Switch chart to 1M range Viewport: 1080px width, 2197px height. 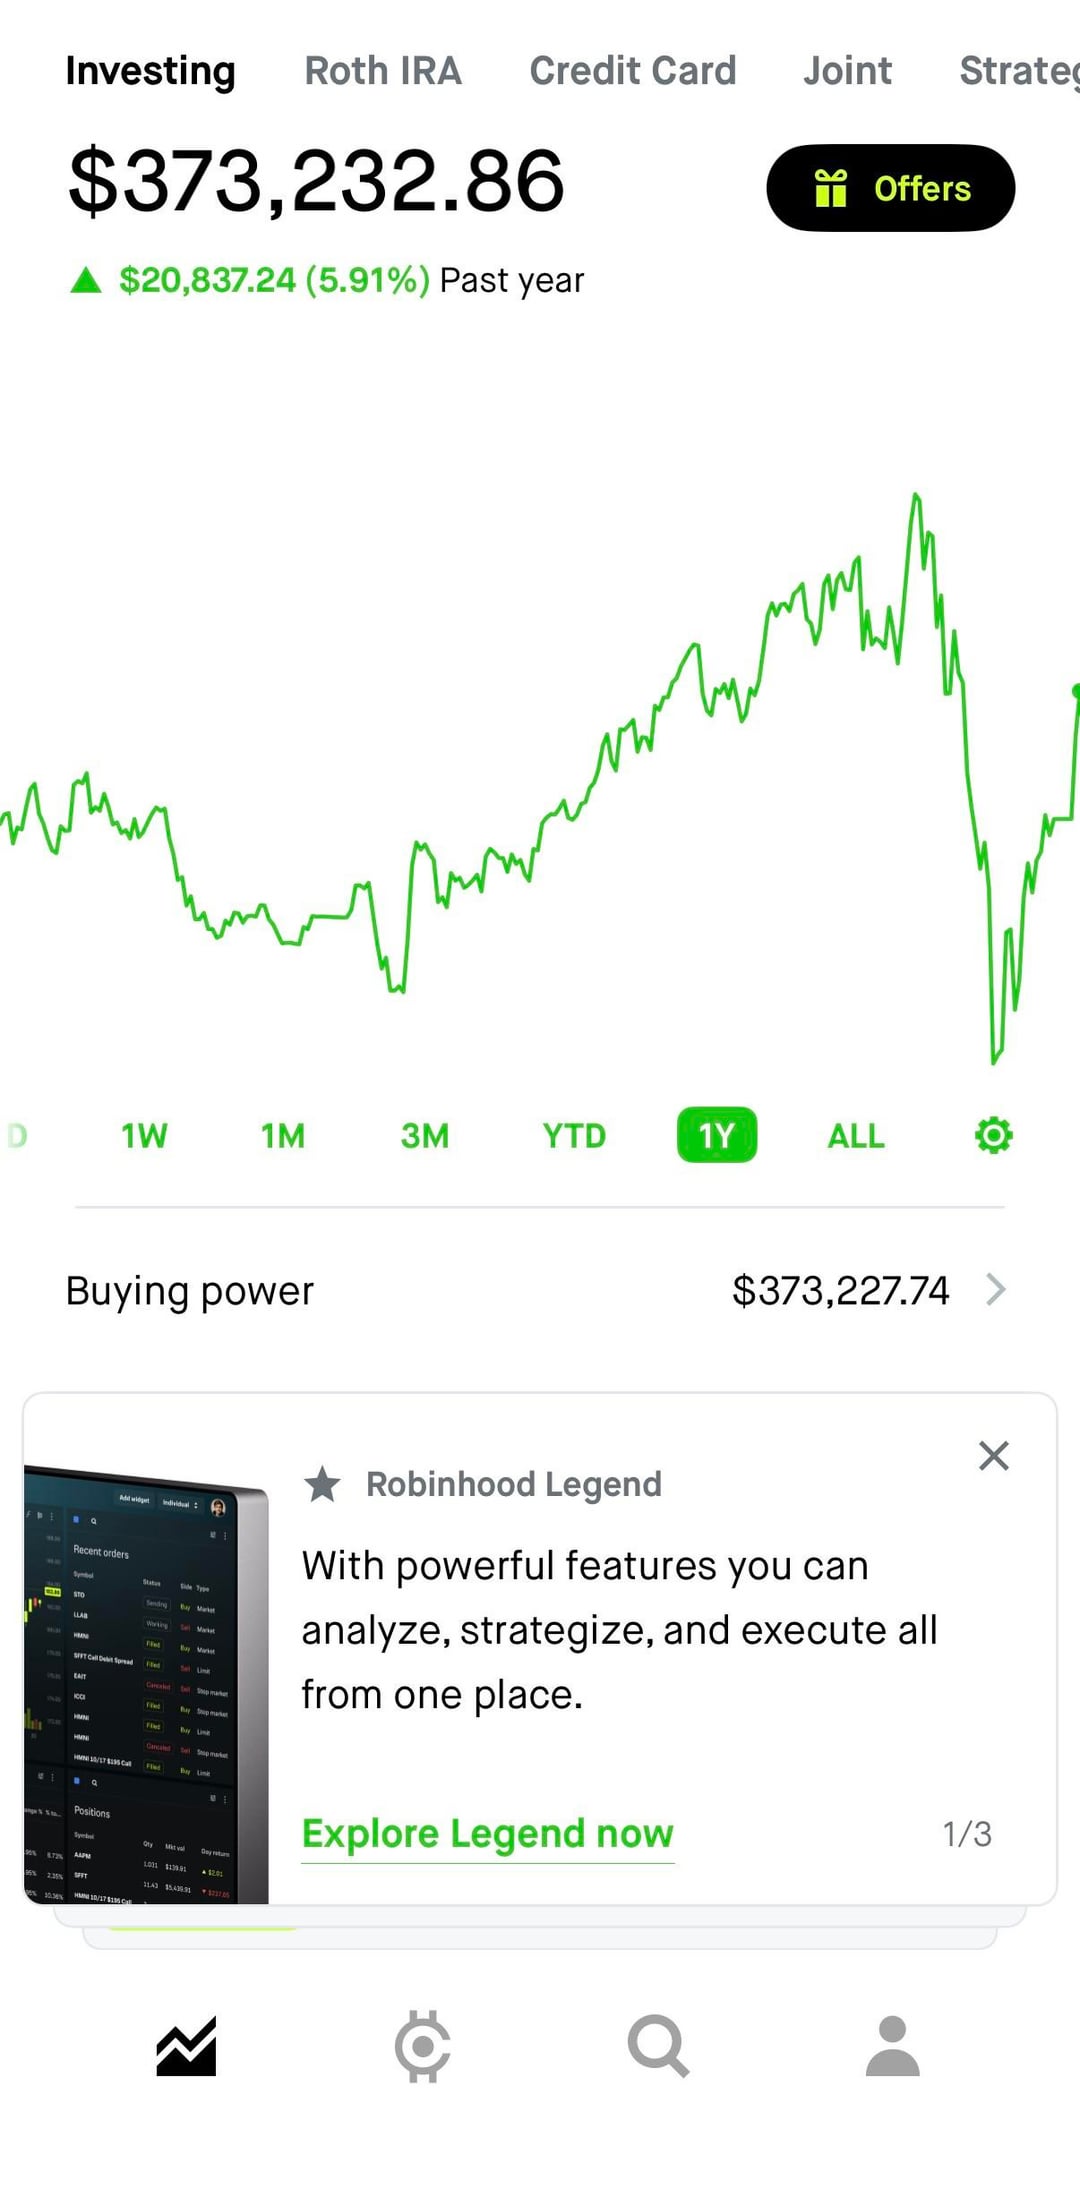coord(283,1136)
